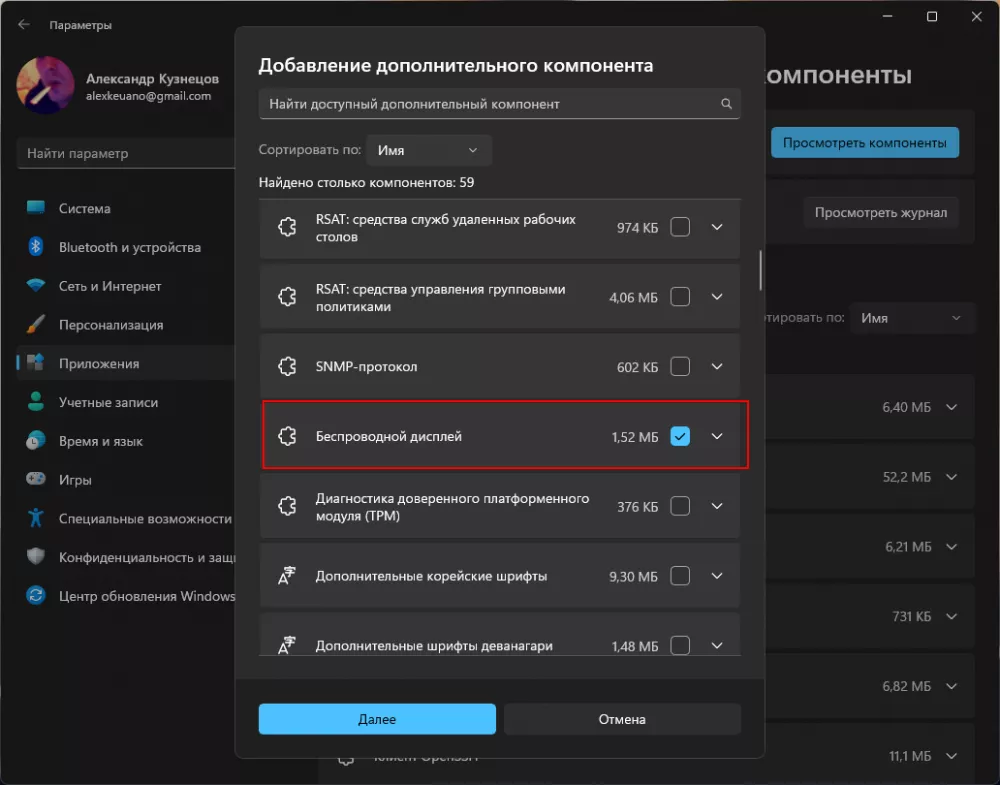Click the component list scrollbar thumb

(761, 270)
